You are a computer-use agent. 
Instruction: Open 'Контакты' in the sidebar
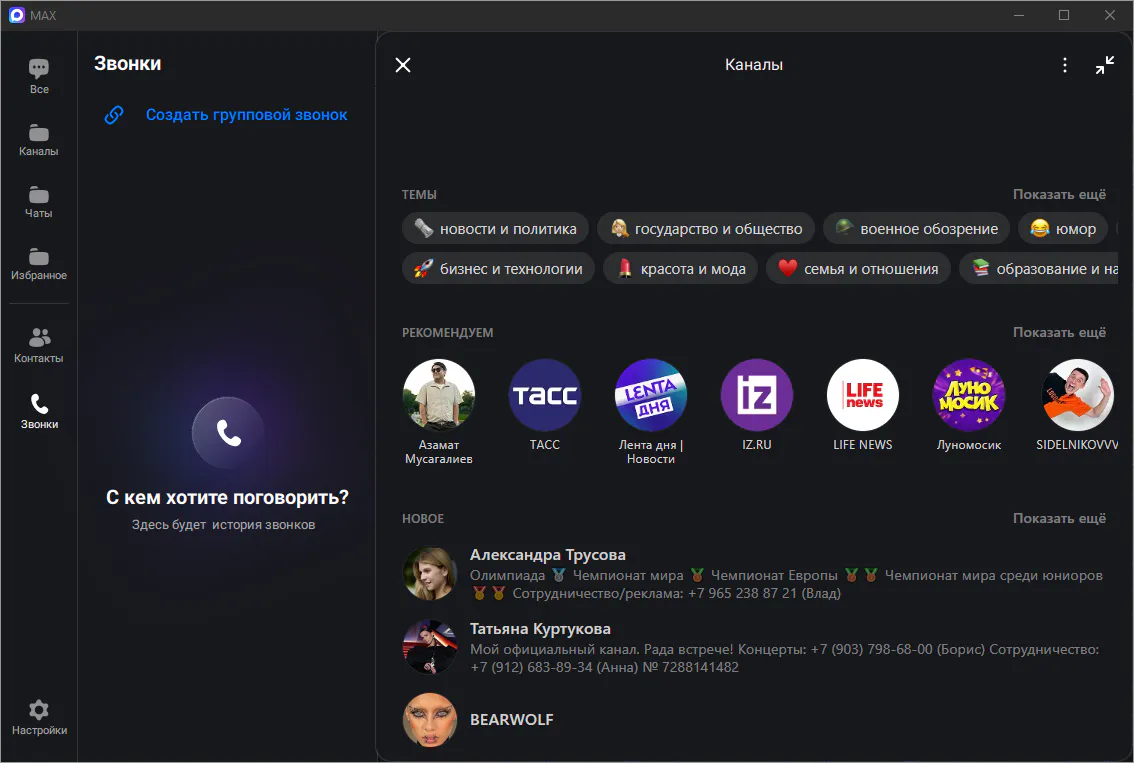pyautogui.click(x=39, y=345)
